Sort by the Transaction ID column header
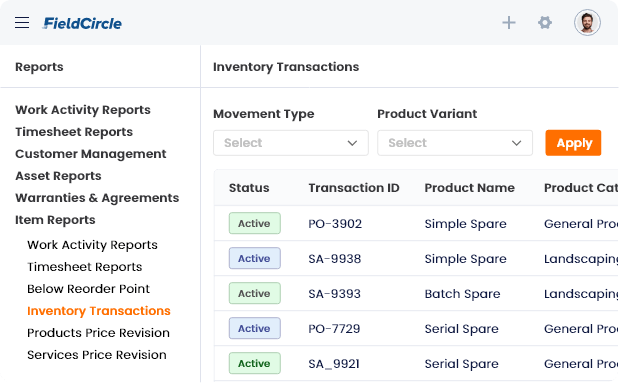619x383 pixels. point(354,188)
